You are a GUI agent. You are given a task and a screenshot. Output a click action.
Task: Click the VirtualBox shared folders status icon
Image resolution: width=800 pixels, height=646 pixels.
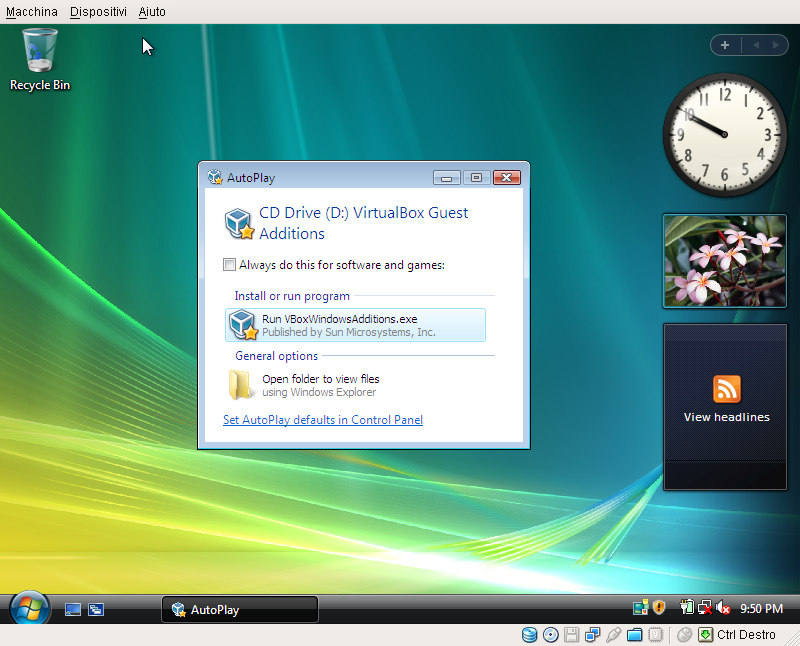coord(635,635)
